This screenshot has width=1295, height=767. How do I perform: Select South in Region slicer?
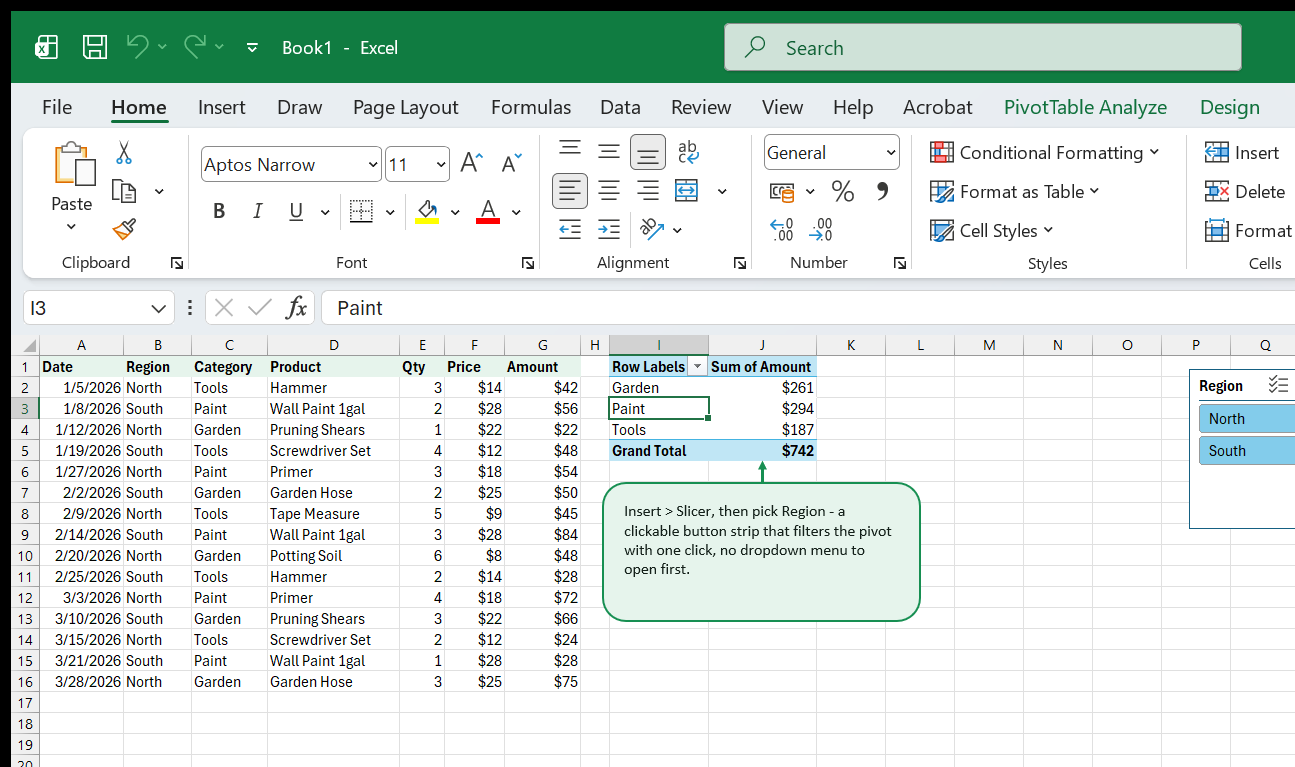tap(1246, 451)
